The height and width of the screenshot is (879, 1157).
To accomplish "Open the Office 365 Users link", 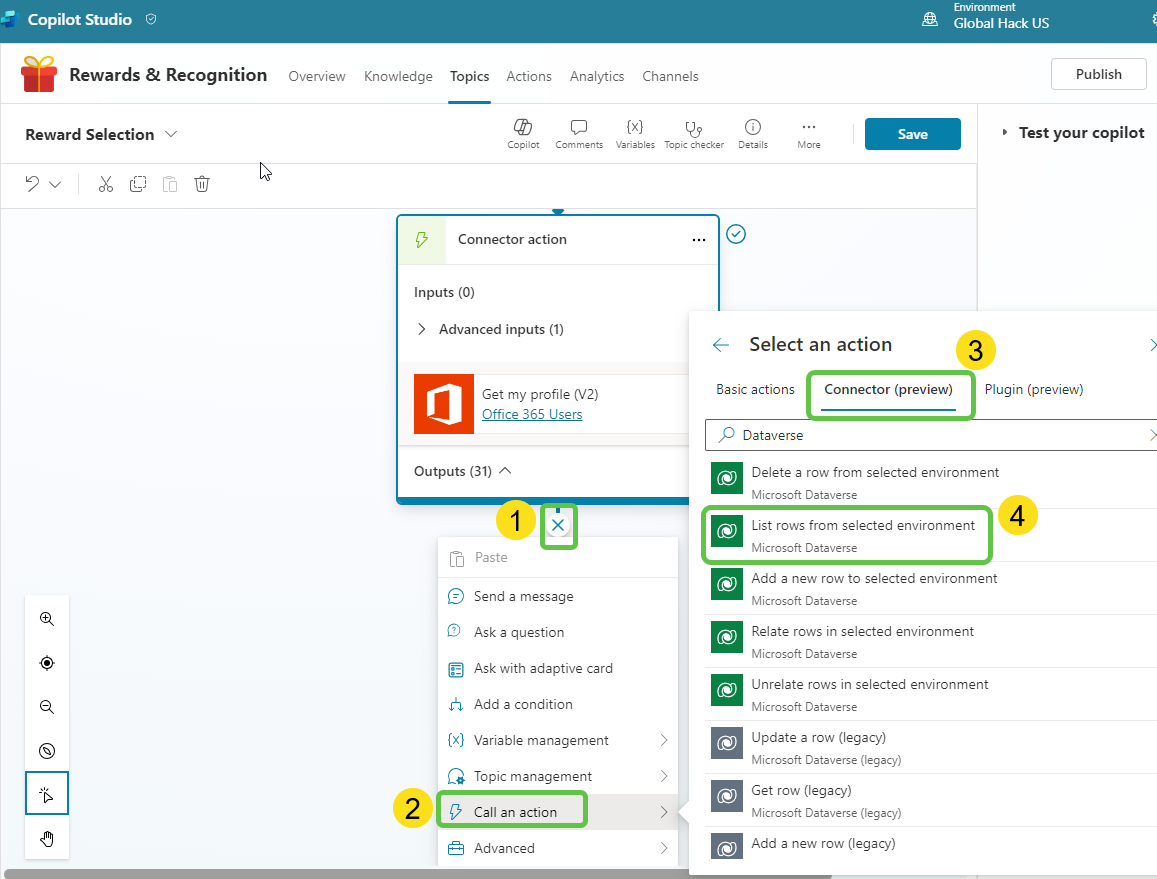I will point(532,414).
